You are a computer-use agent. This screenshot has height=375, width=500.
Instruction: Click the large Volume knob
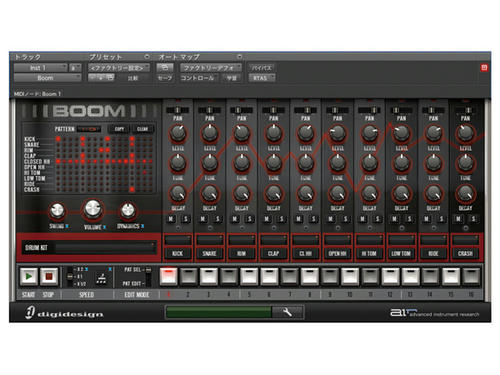[93, 209]
